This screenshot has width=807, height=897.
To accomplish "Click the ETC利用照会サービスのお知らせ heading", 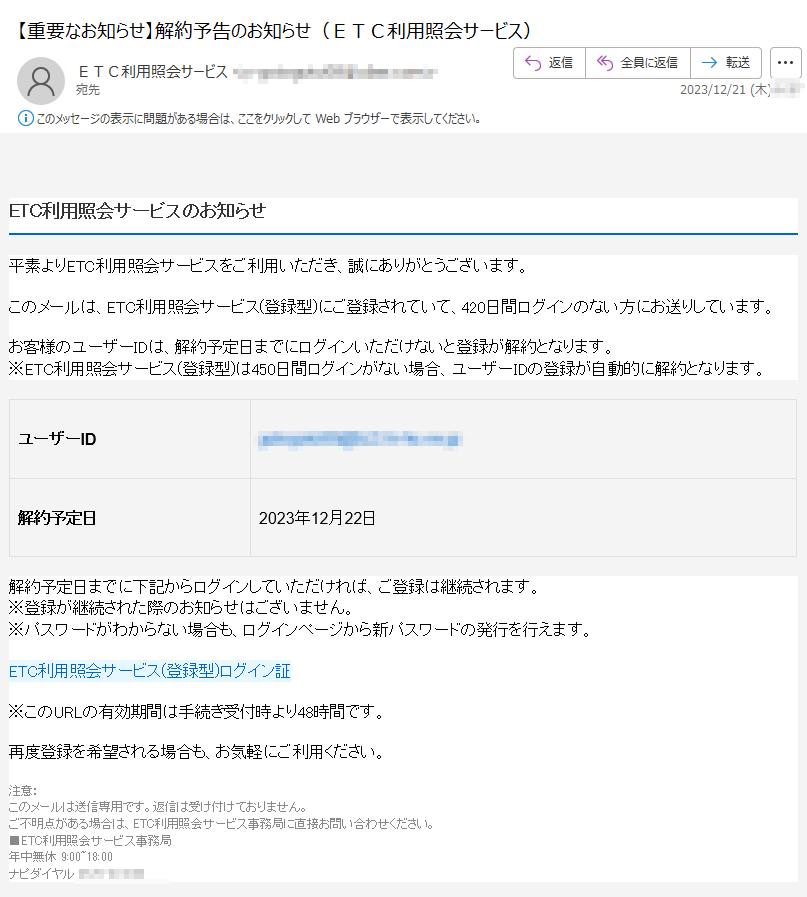I will pos(137,211).
